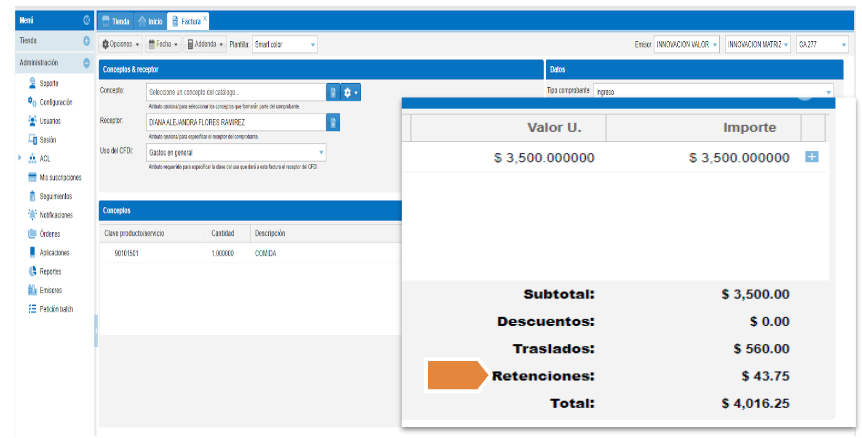Viewport: 862px width, 438px height.
Task: Click the plus icon next to Importe amount
Action: click(811, 157)
